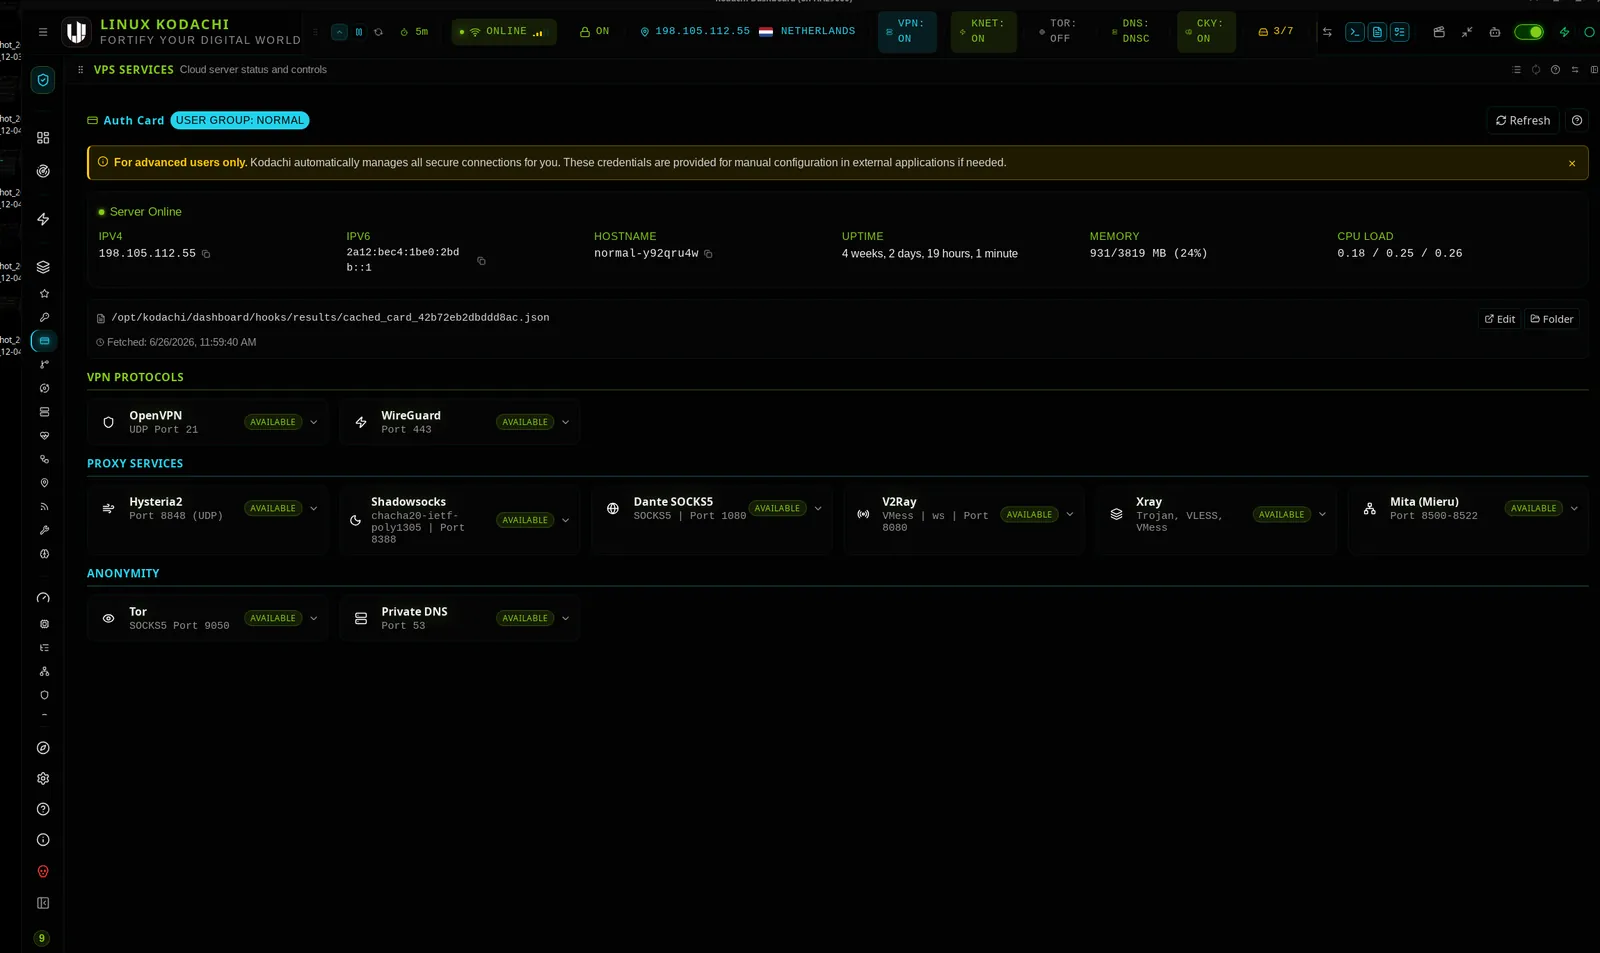Image resolution: width=1600 pixels, height=953 pixels.
Task: Select the shield icon in the sidebar
Action: pos(43,80)
